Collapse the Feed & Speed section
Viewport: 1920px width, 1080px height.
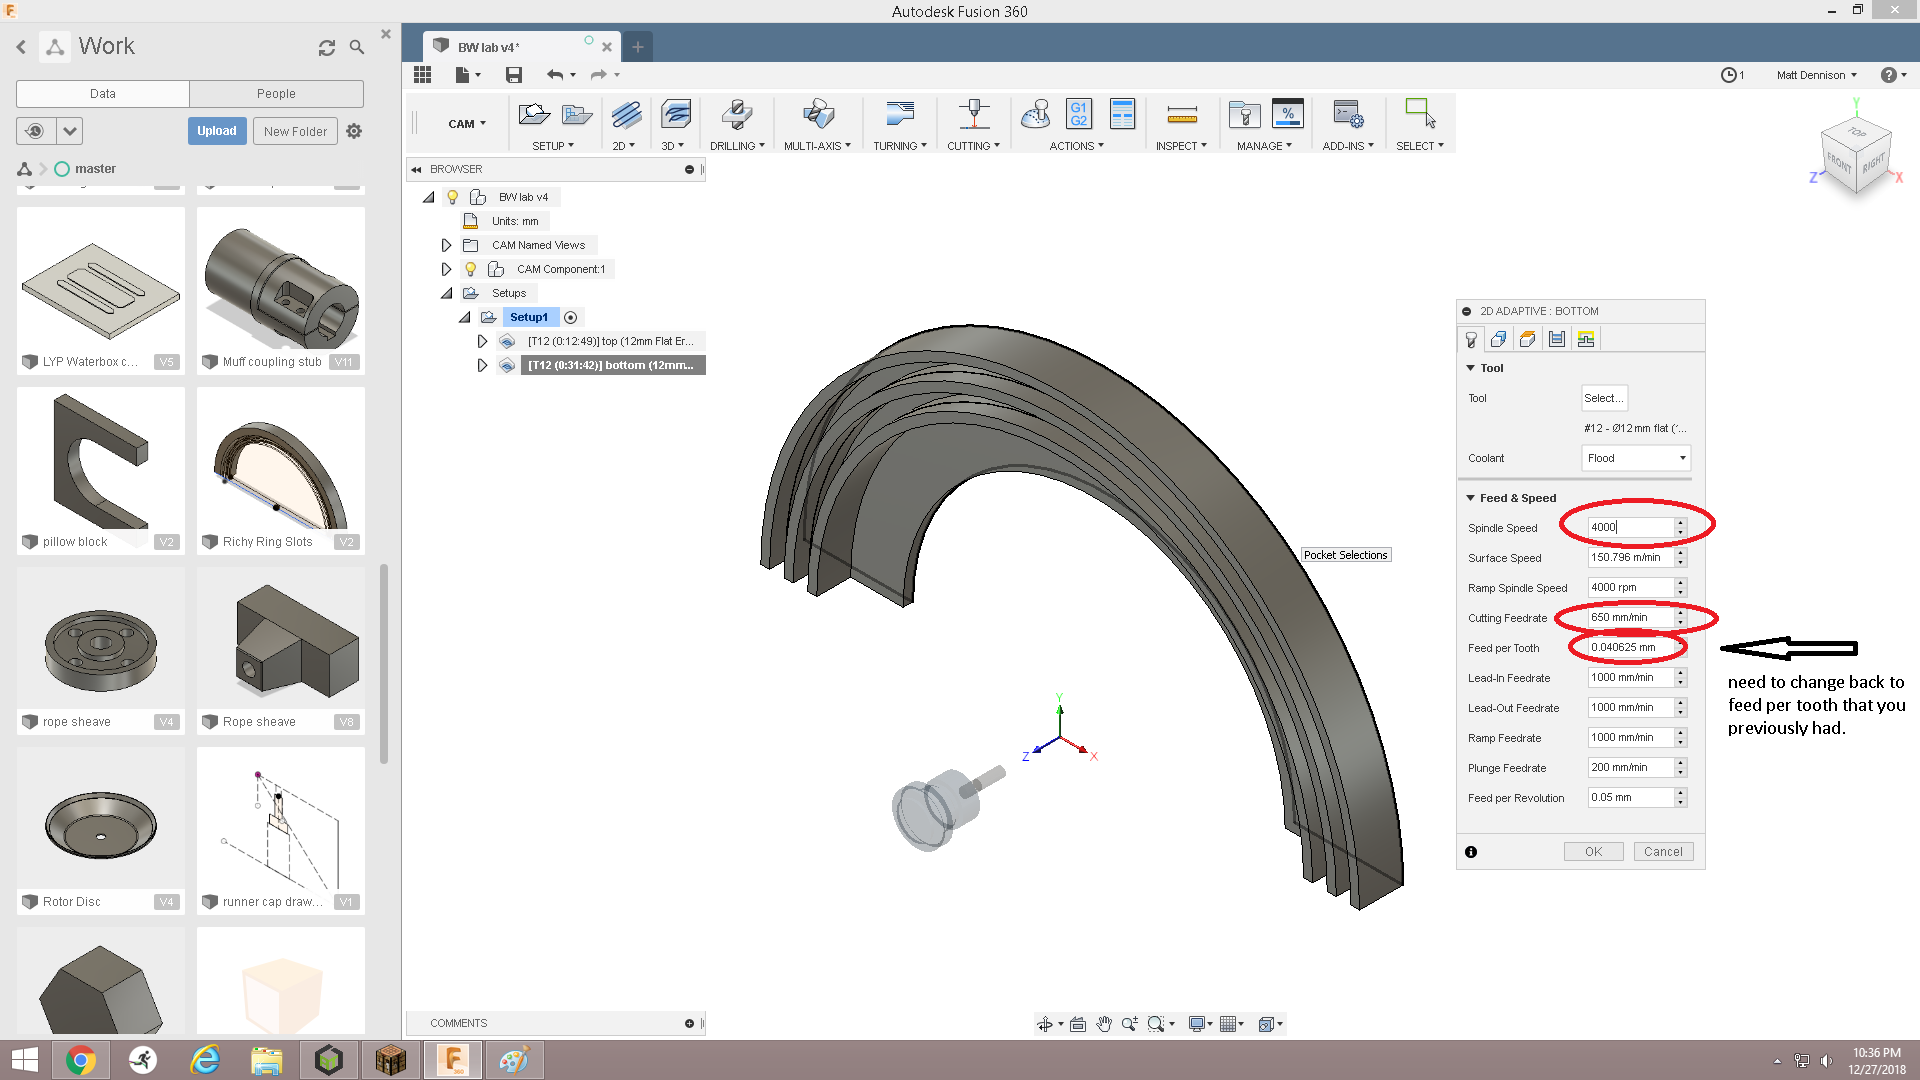click(x=1471, y=498)
